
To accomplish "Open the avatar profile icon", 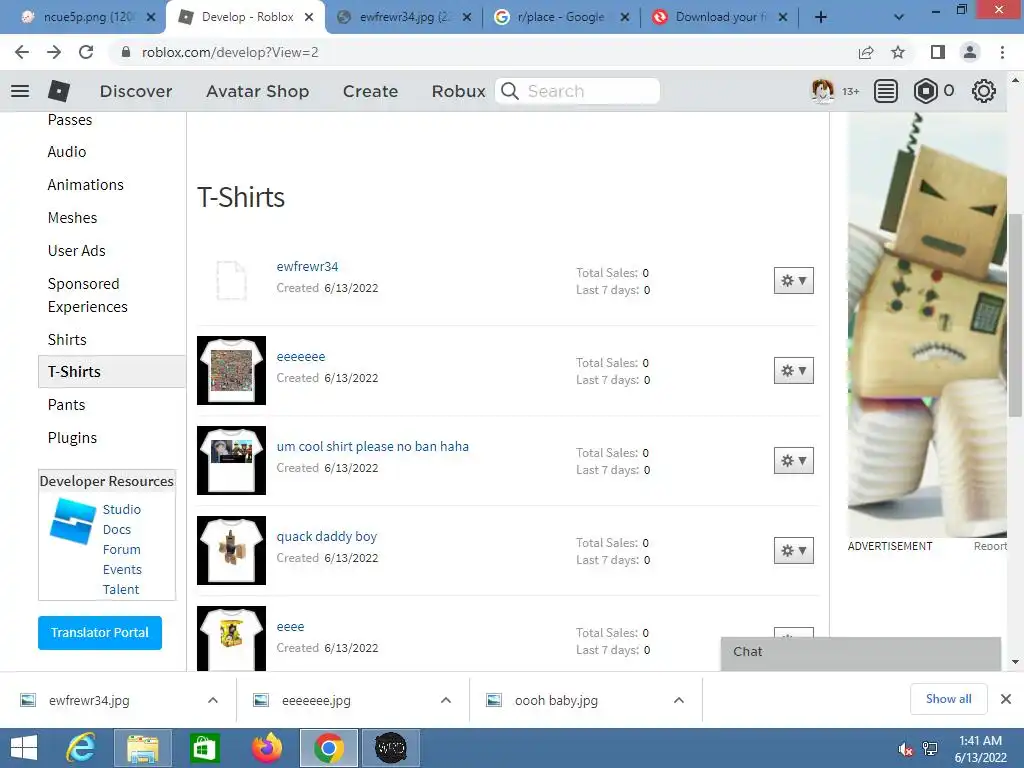I will tap(822, 91).
